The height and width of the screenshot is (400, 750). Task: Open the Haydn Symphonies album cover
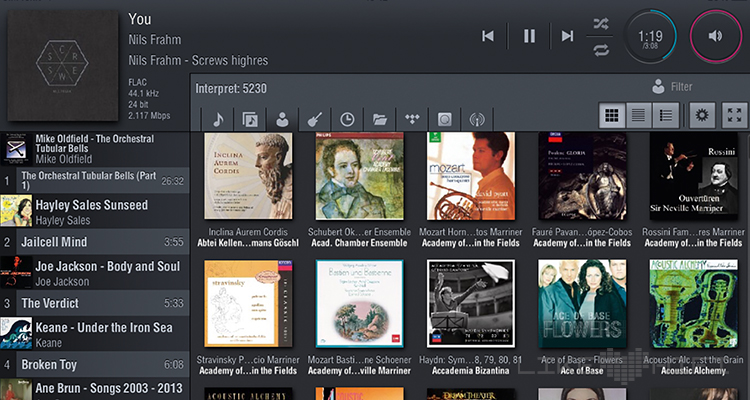(471, 304)
